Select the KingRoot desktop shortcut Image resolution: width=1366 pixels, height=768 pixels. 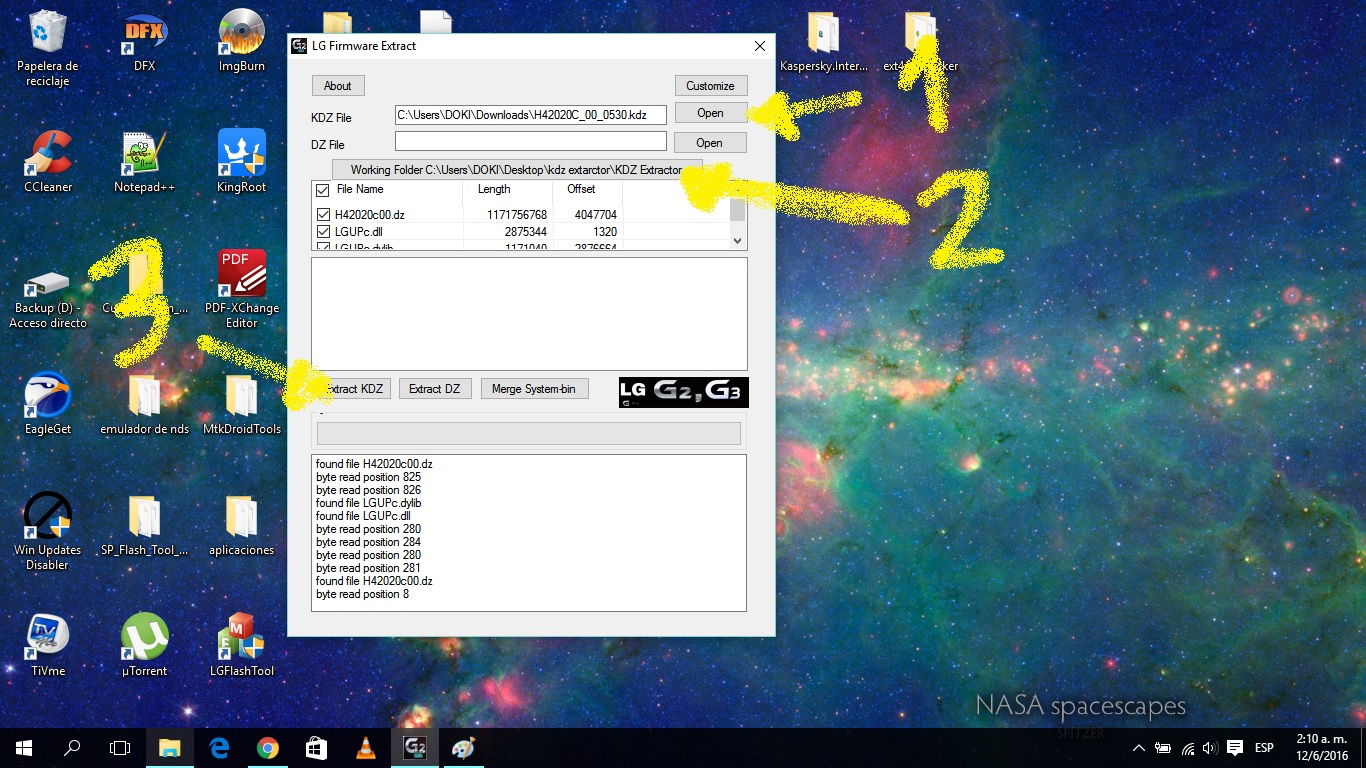241,162
